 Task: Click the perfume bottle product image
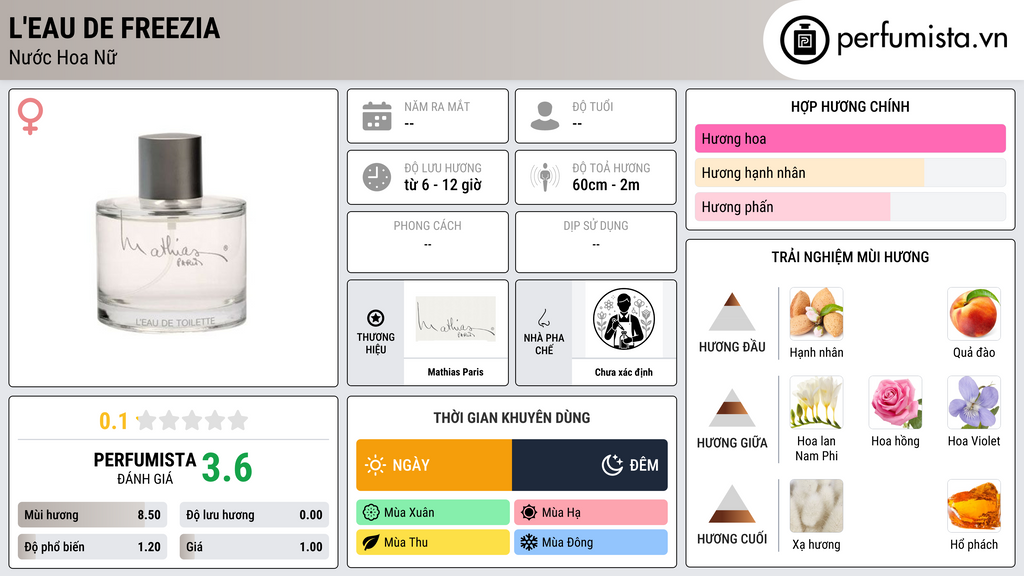tap(171, 234)
